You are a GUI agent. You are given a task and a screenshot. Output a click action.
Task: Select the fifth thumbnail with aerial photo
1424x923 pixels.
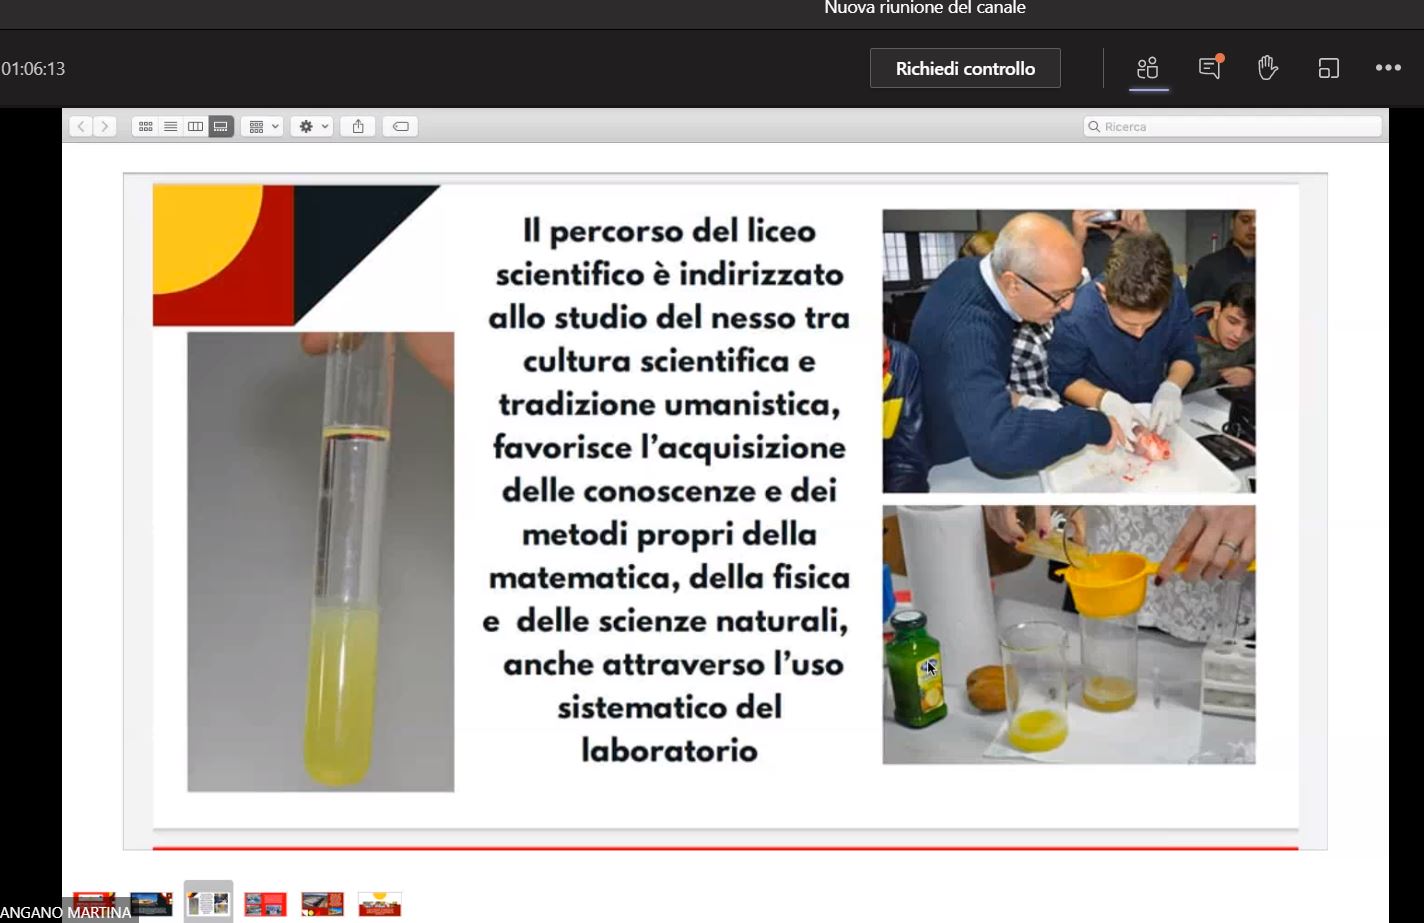pos(322,904)
